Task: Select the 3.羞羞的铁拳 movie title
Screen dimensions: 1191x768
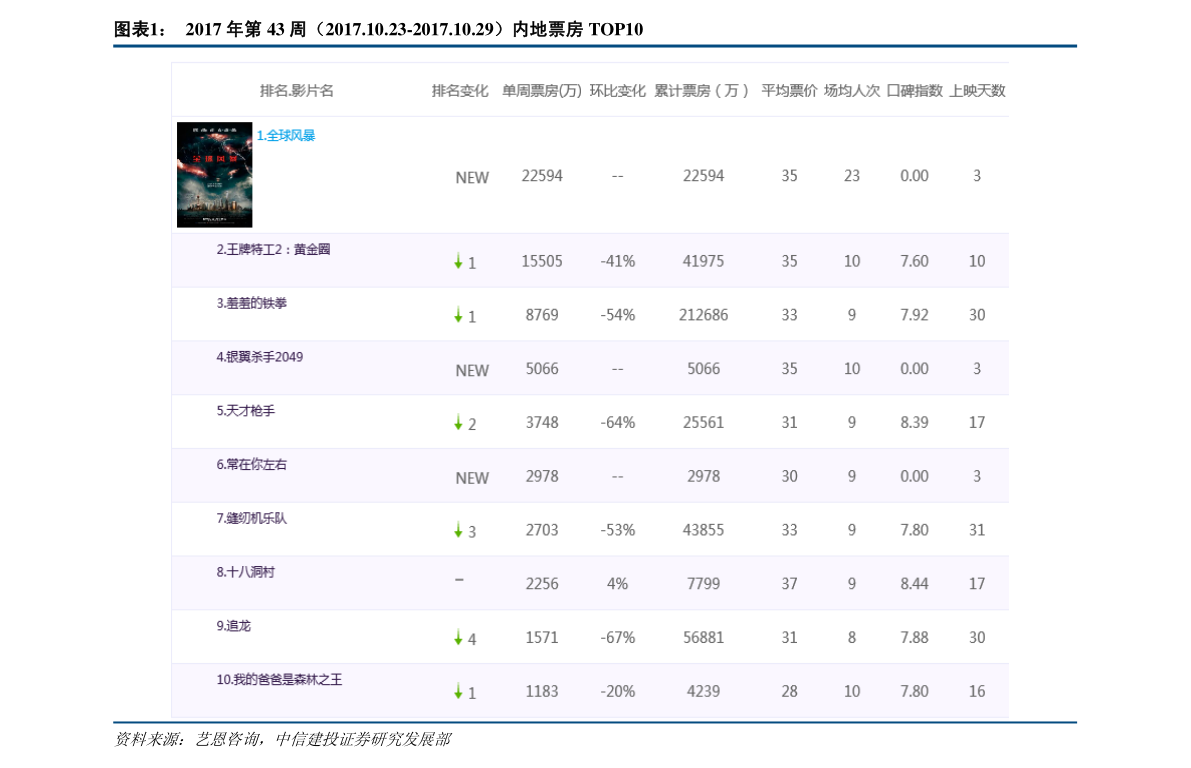Action: click(x=251, y=303)
